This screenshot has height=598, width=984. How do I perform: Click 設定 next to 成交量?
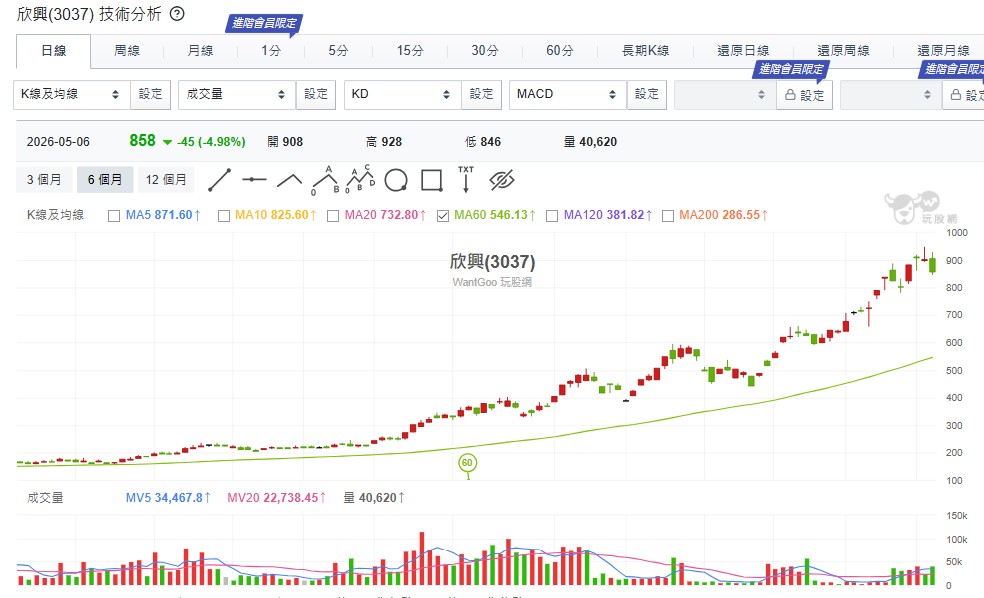coord(316,95)
